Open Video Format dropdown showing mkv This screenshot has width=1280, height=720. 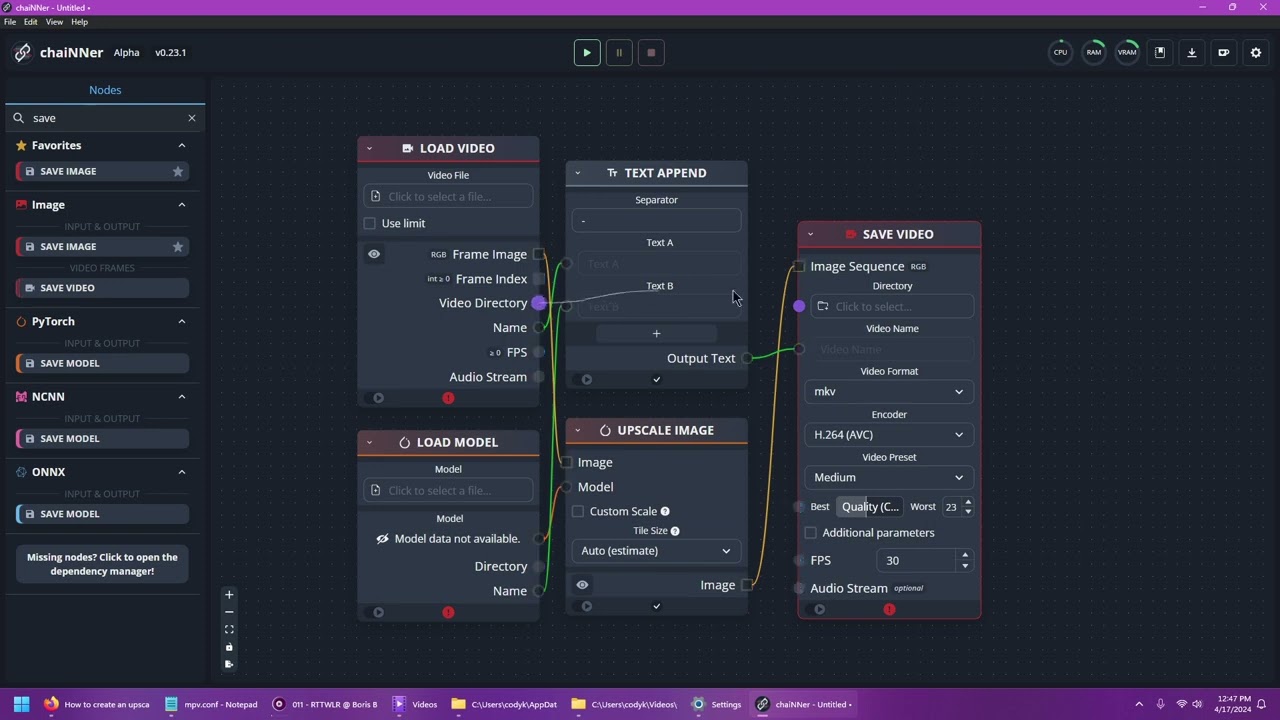[x=889, y=391]
